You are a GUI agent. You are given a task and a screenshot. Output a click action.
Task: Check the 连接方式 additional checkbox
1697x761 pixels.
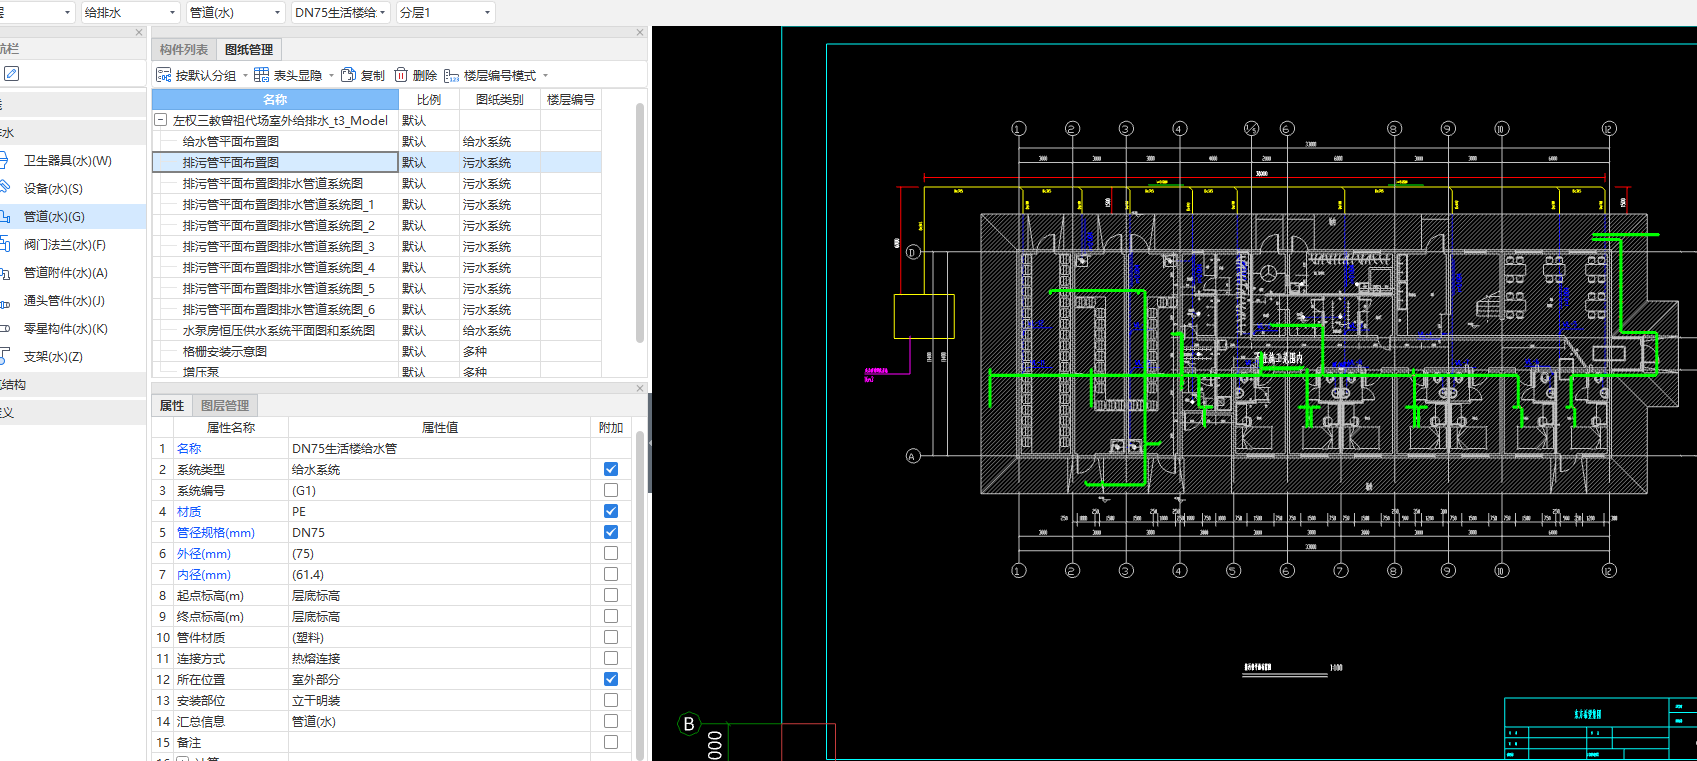click(x=611, y=658)
